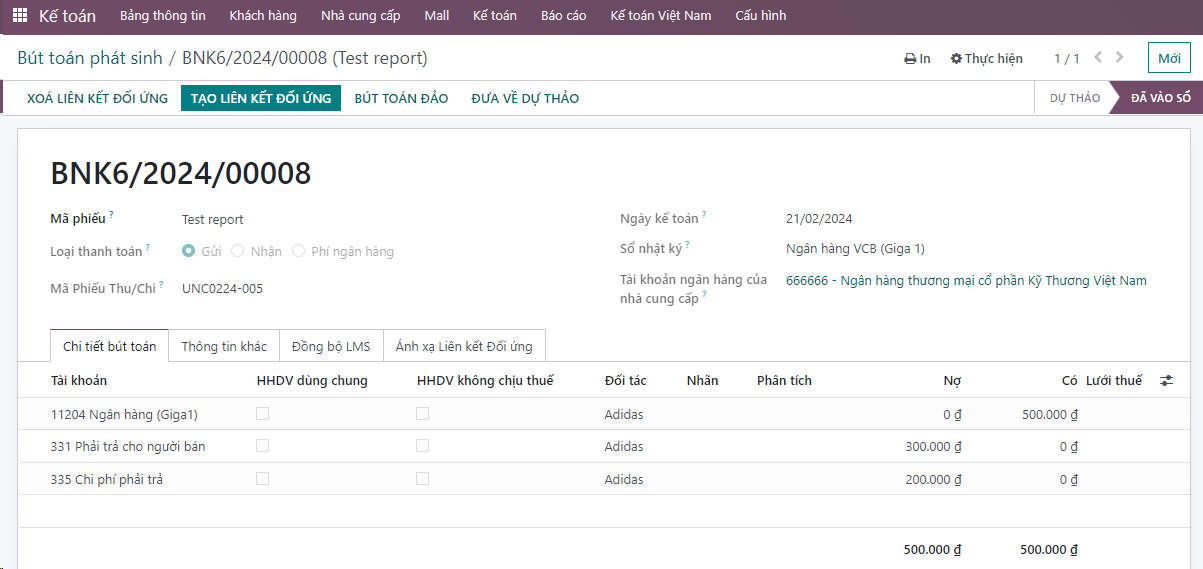
Task: Click the Mới button
Action: [1169, 58]
